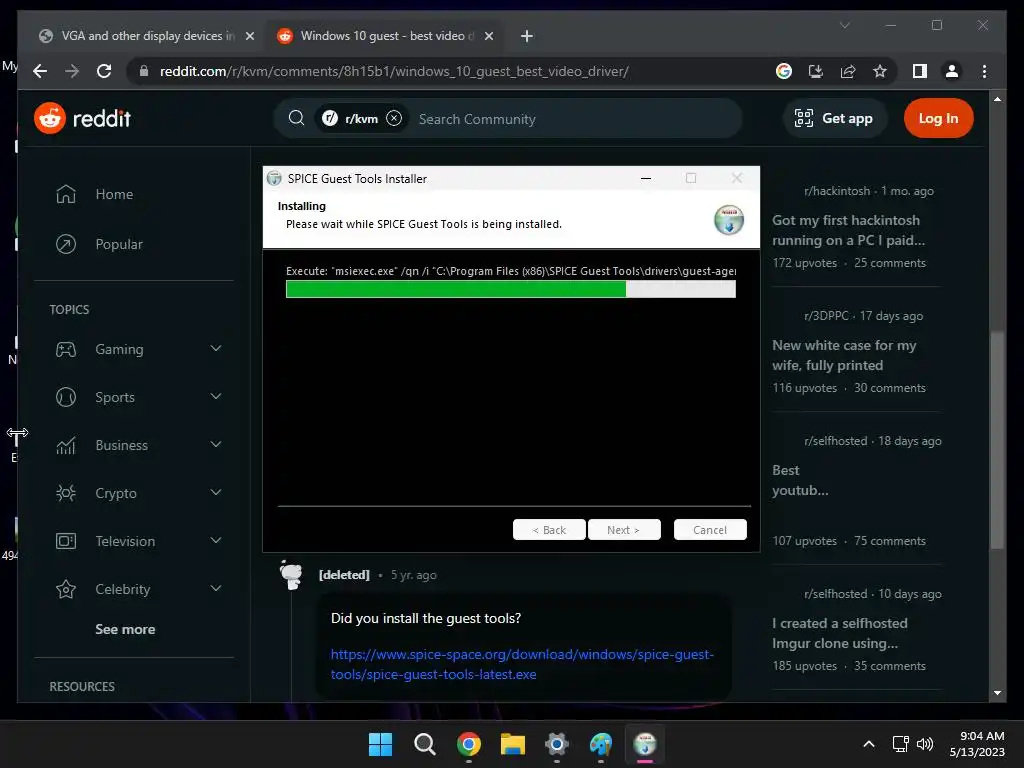Minimize the SPICE Guest Tools Installer
Viewport: 1024px width, 768px height.
pos(646,178)
